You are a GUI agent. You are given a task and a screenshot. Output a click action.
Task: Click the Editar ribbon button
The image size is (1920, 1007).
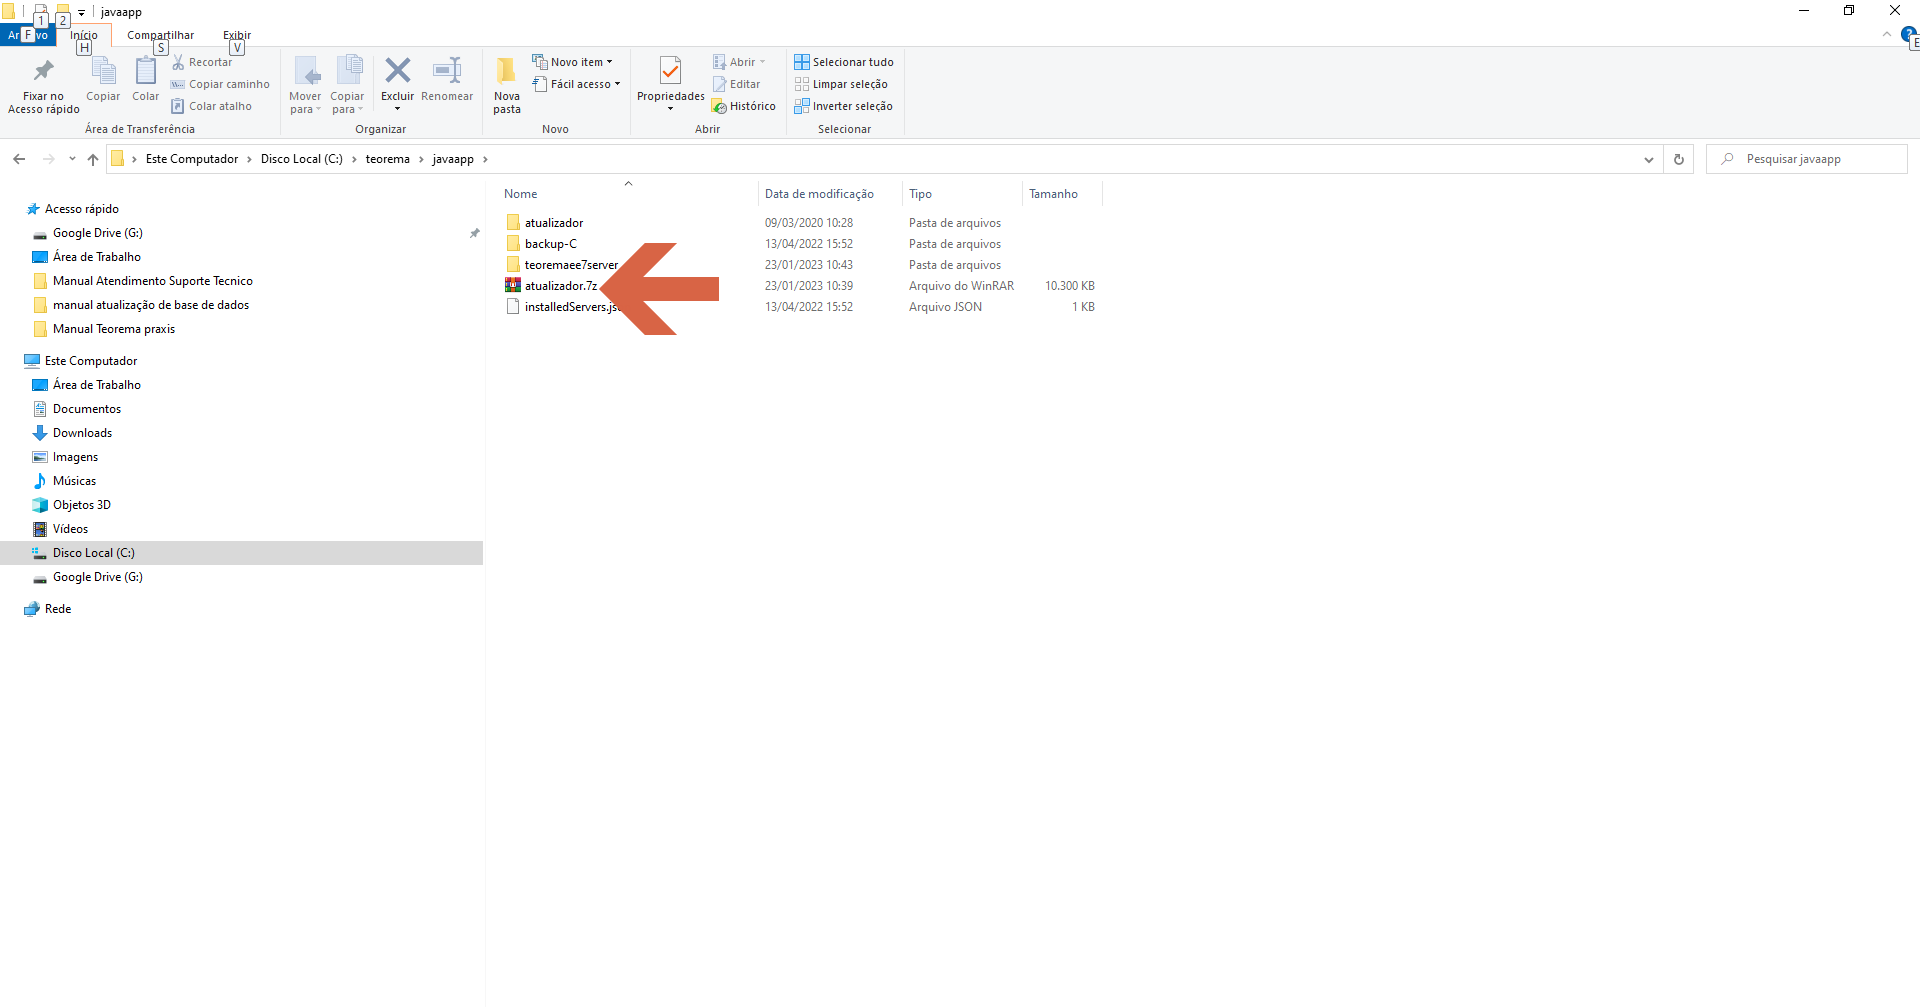tap(736, 84)
